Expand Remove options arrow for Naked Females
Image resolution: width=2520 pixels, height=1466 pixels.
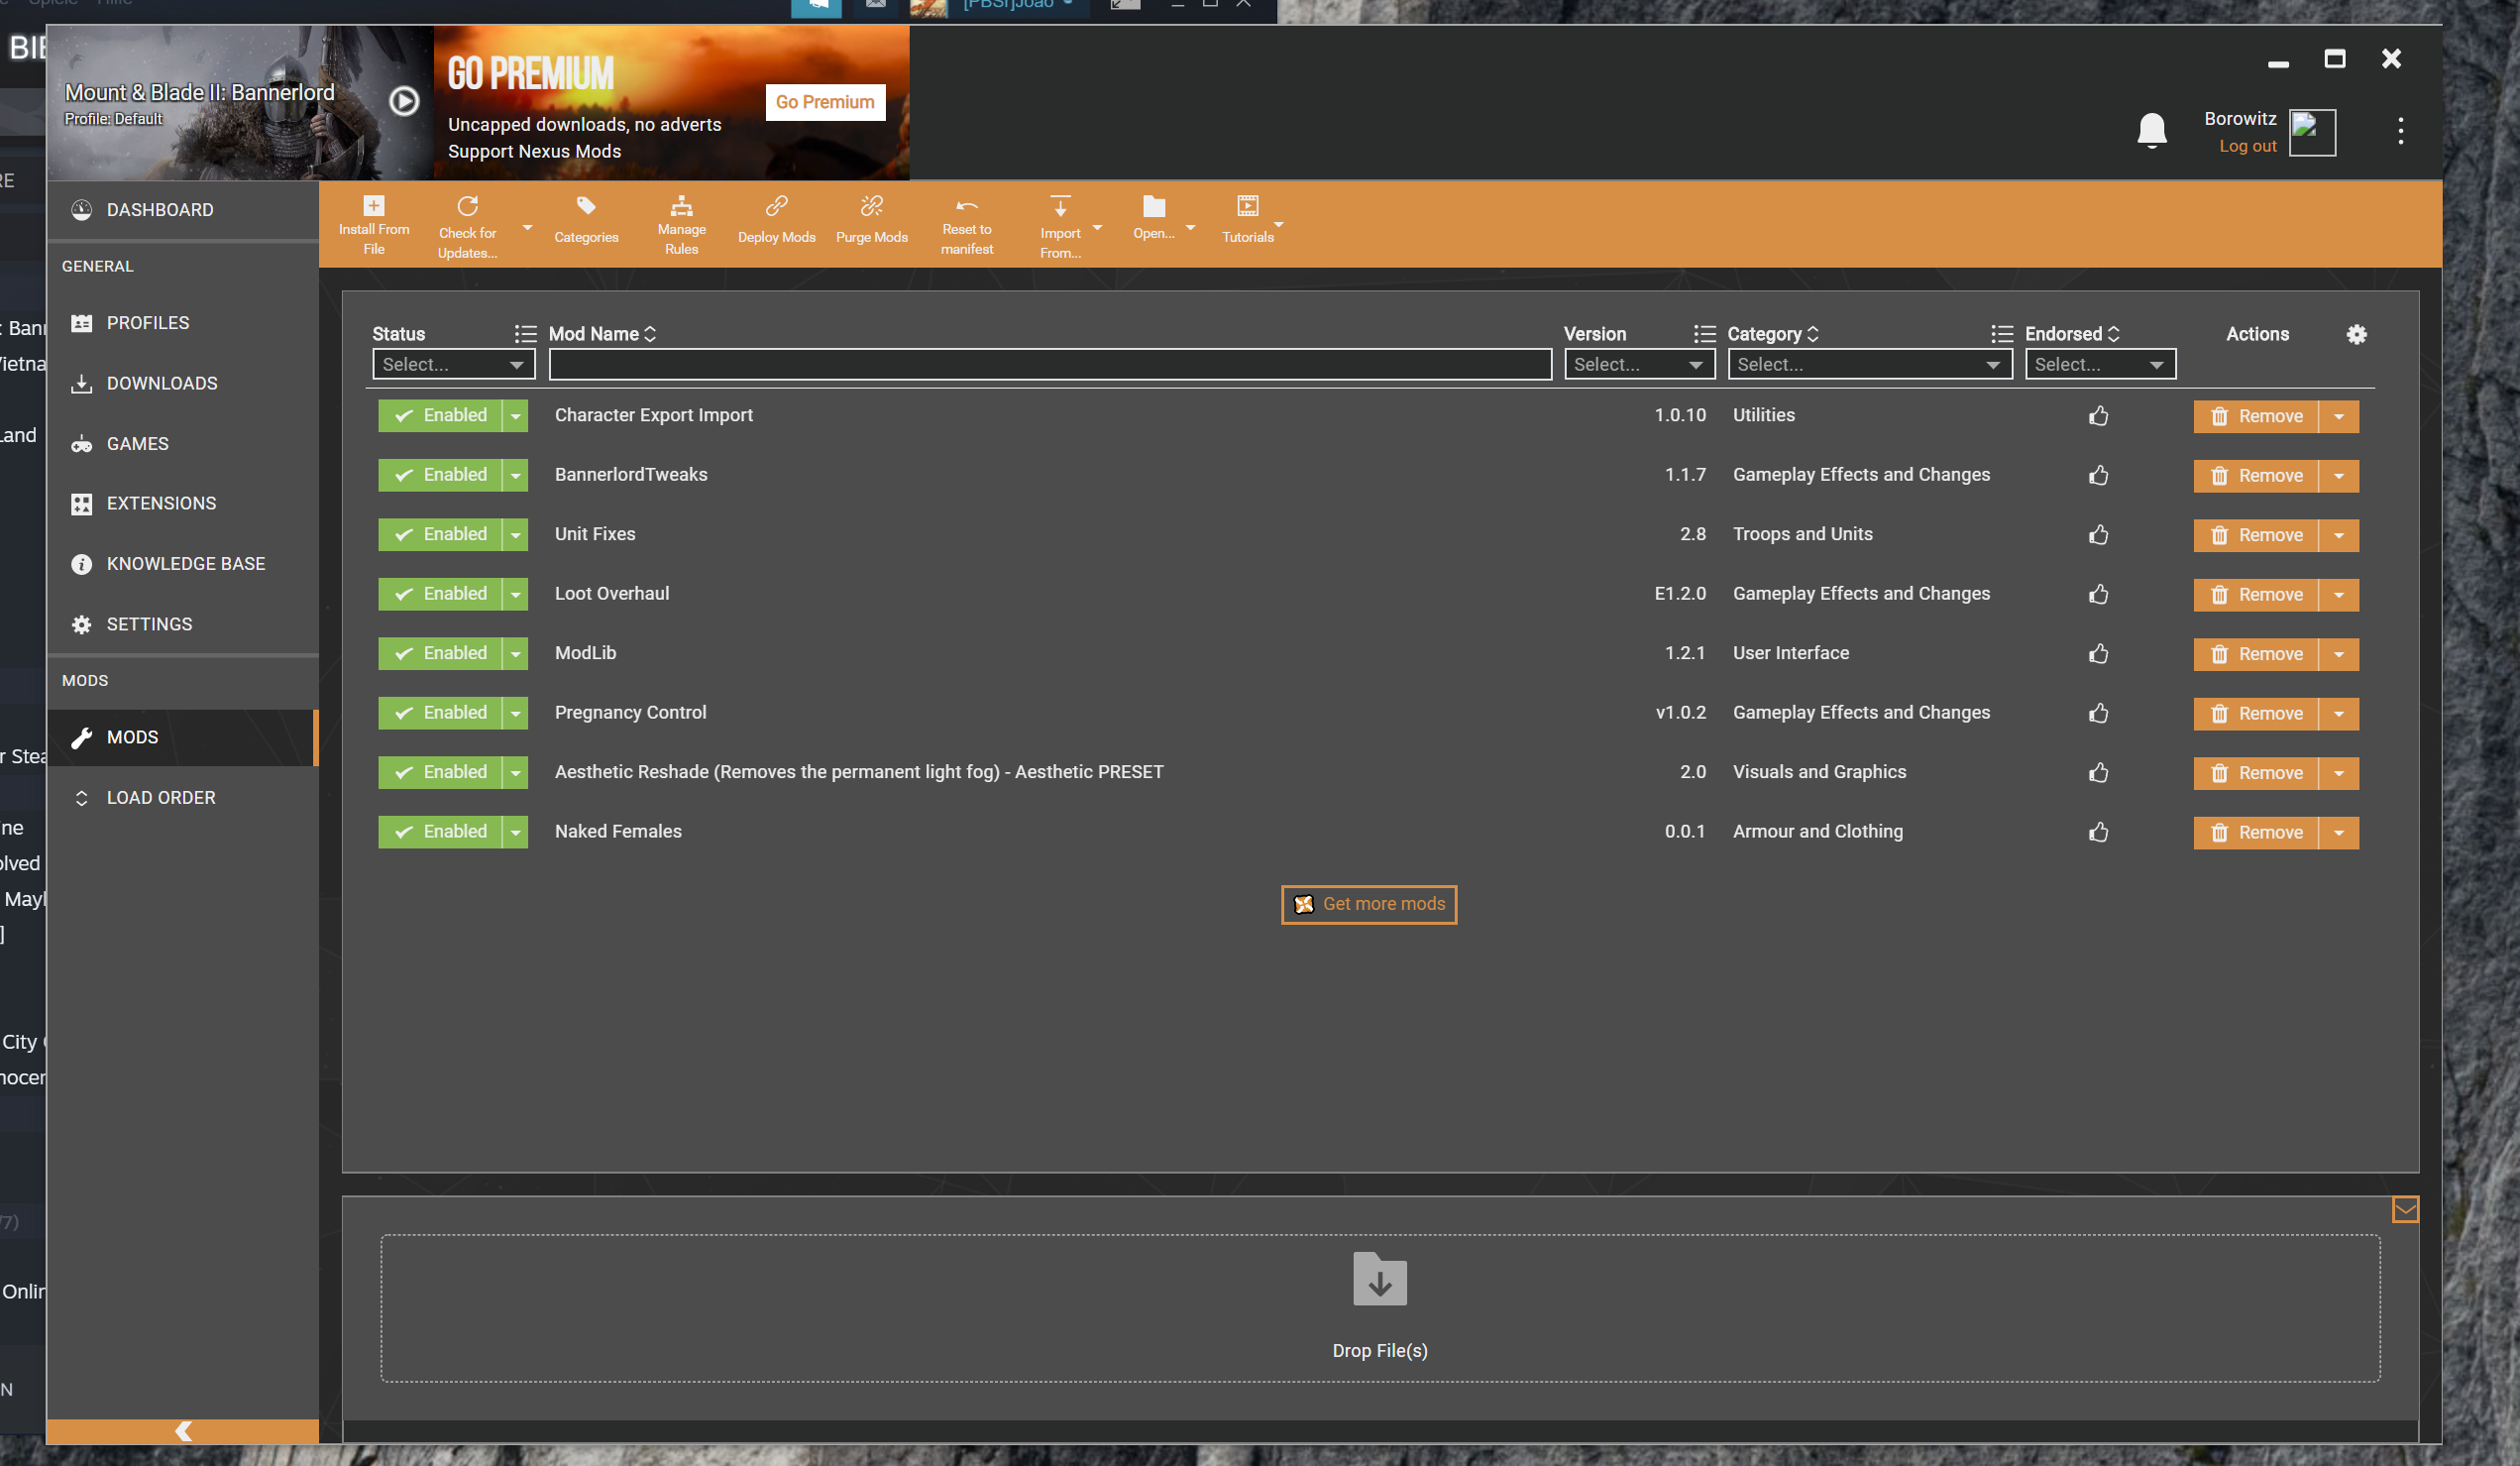click(2338, 832)
